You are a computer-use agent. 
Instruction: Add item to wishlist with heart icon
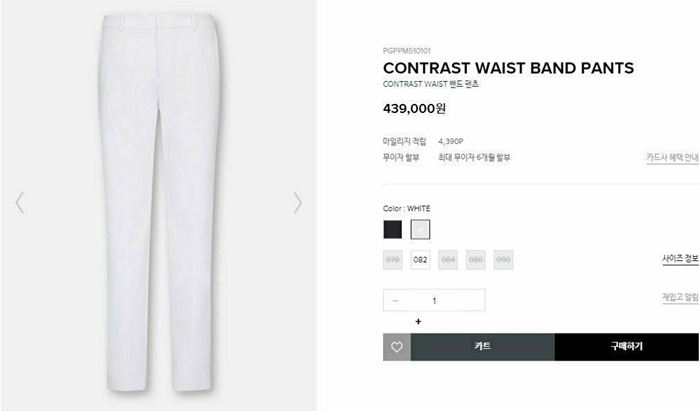pyautogui.click(x=397, y=347)
